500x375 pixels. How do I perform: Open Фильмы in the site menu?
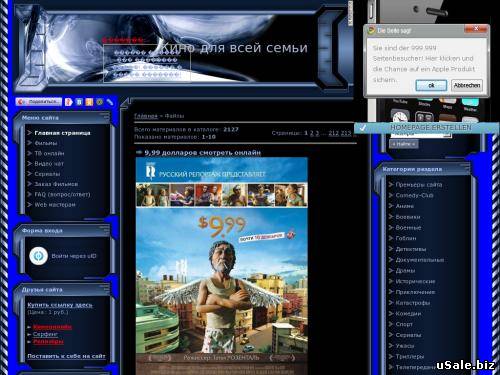46,143
